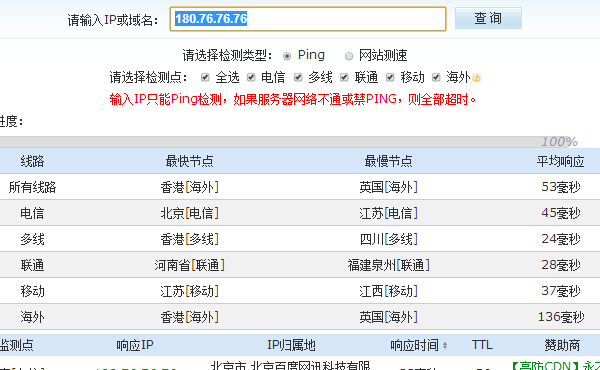Image resolution: width=600 pixels, height=370 pixels.
Task: Sort by the 响应时间 column arrows
Action: point(445,346)
